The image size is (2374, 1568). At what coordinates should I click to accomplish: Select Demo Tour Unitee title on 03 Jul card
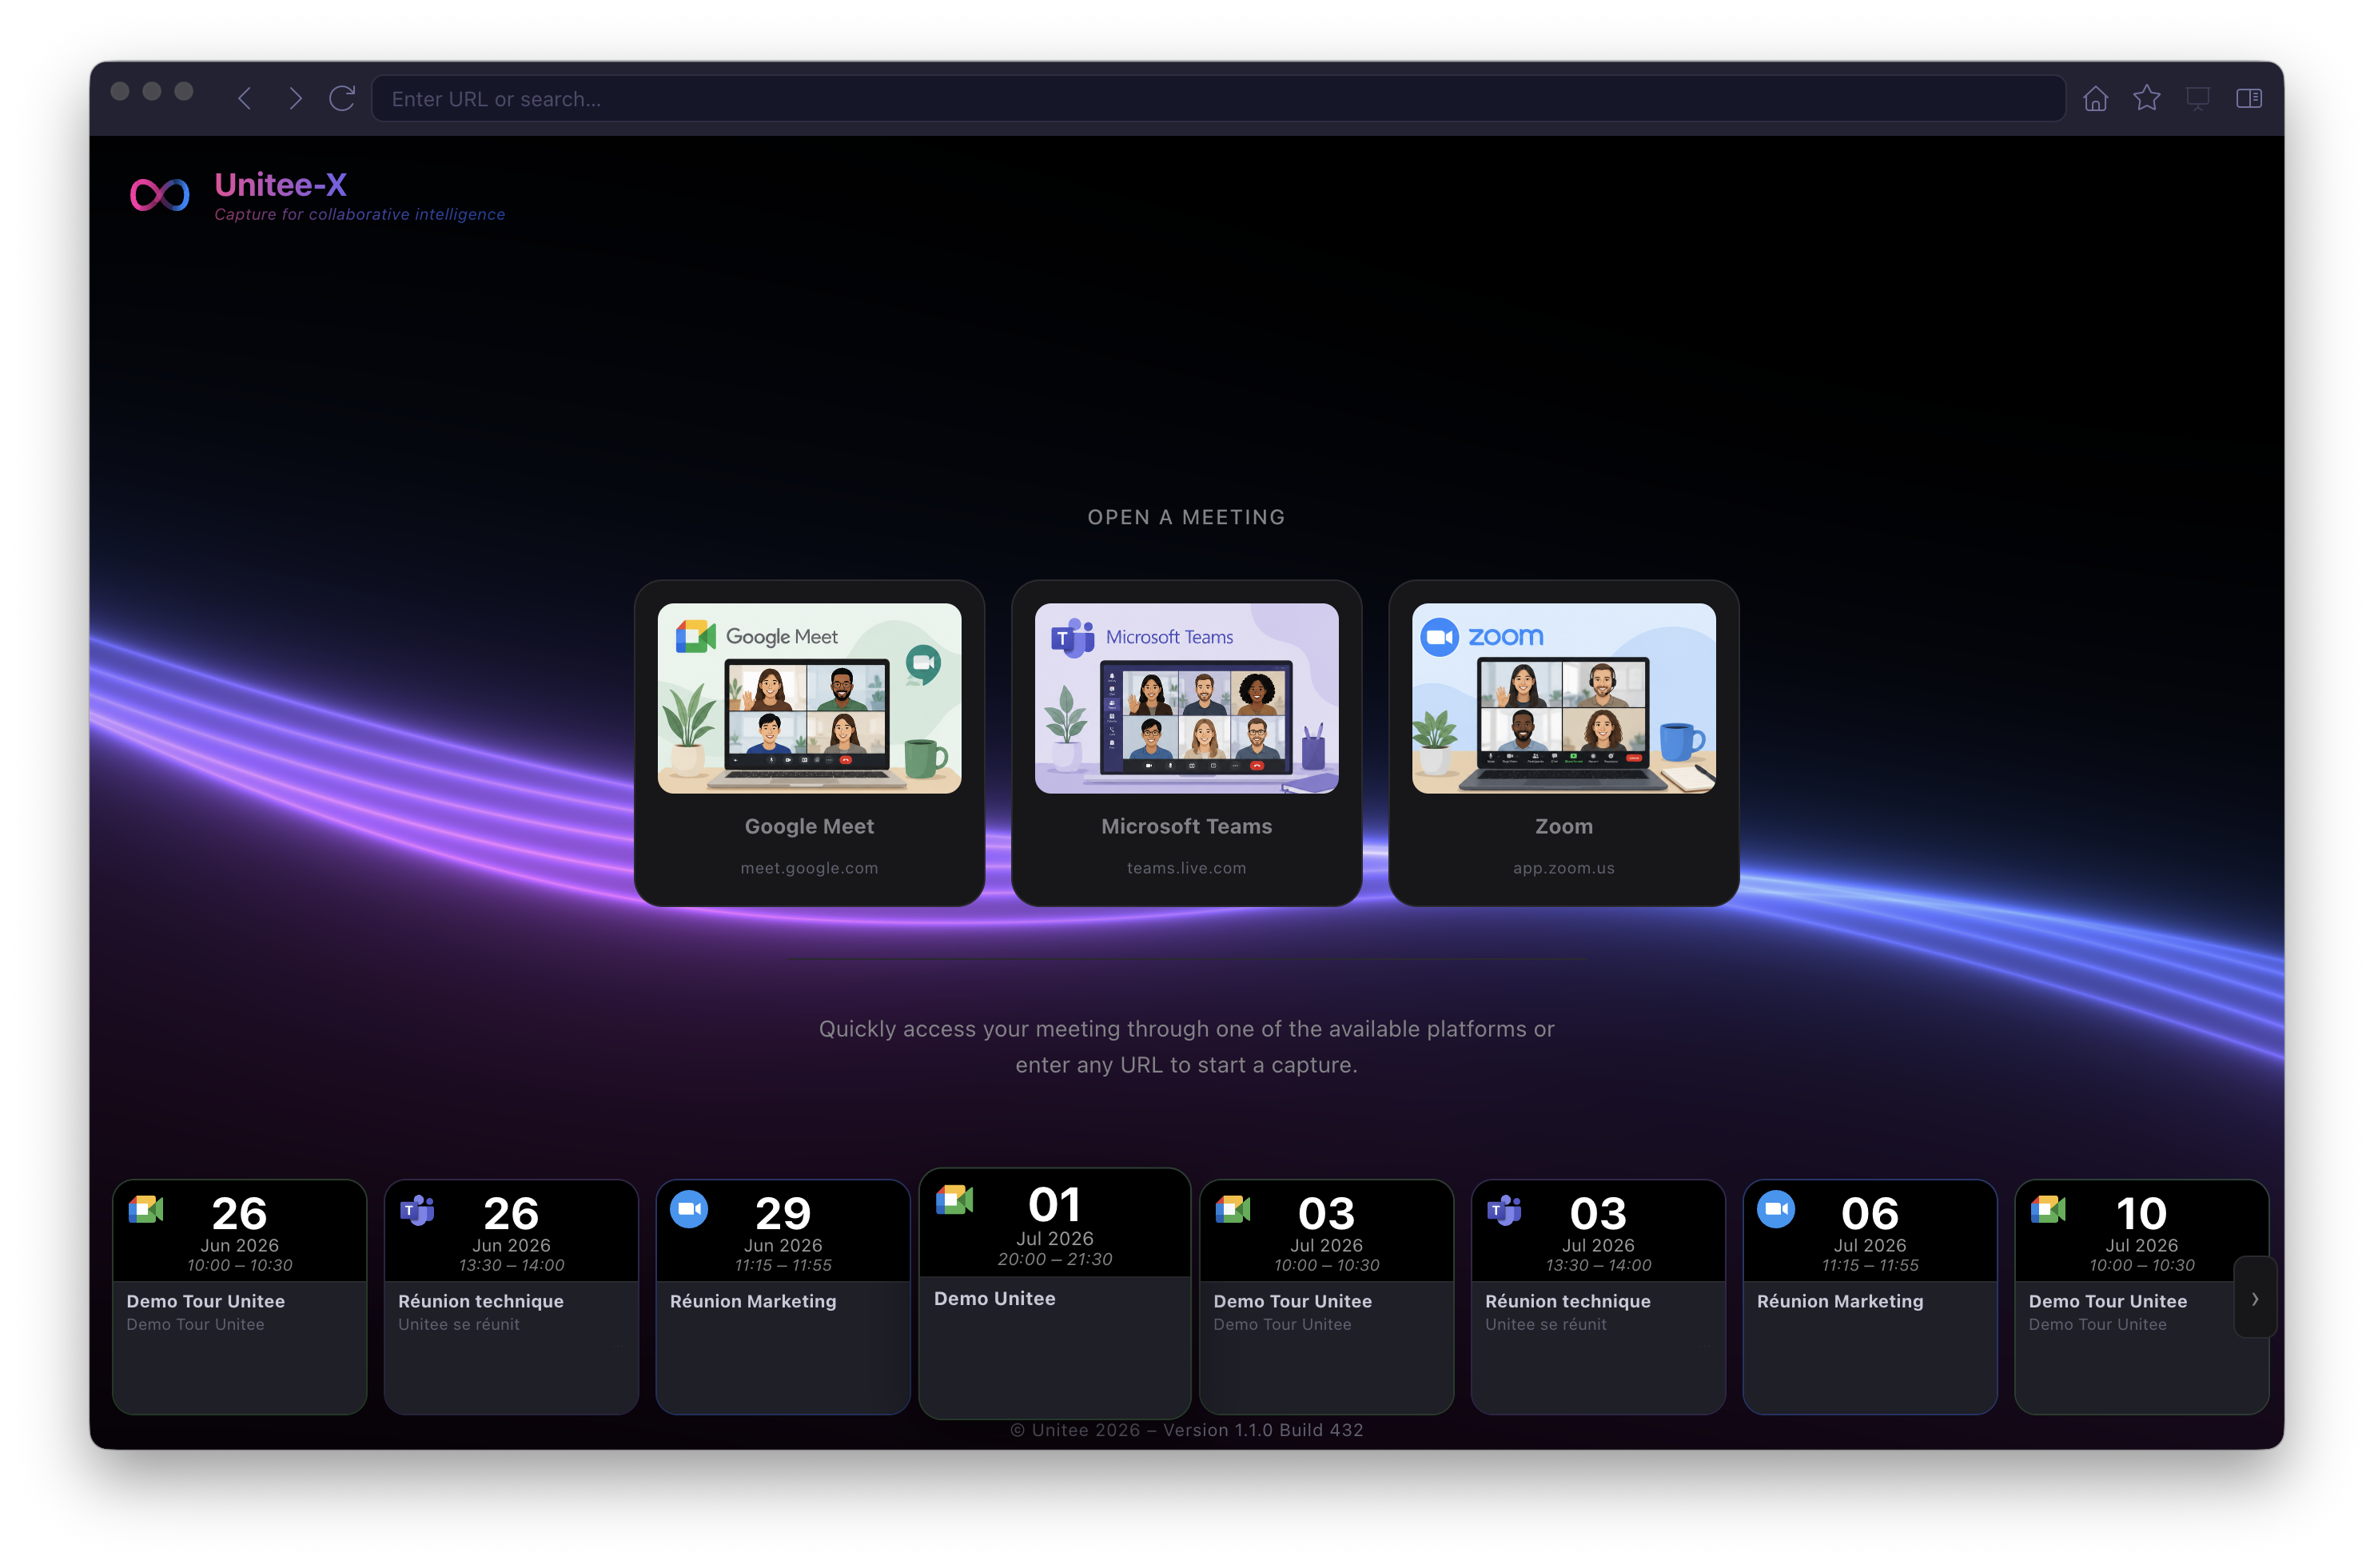click(x=1292, y=1301)
